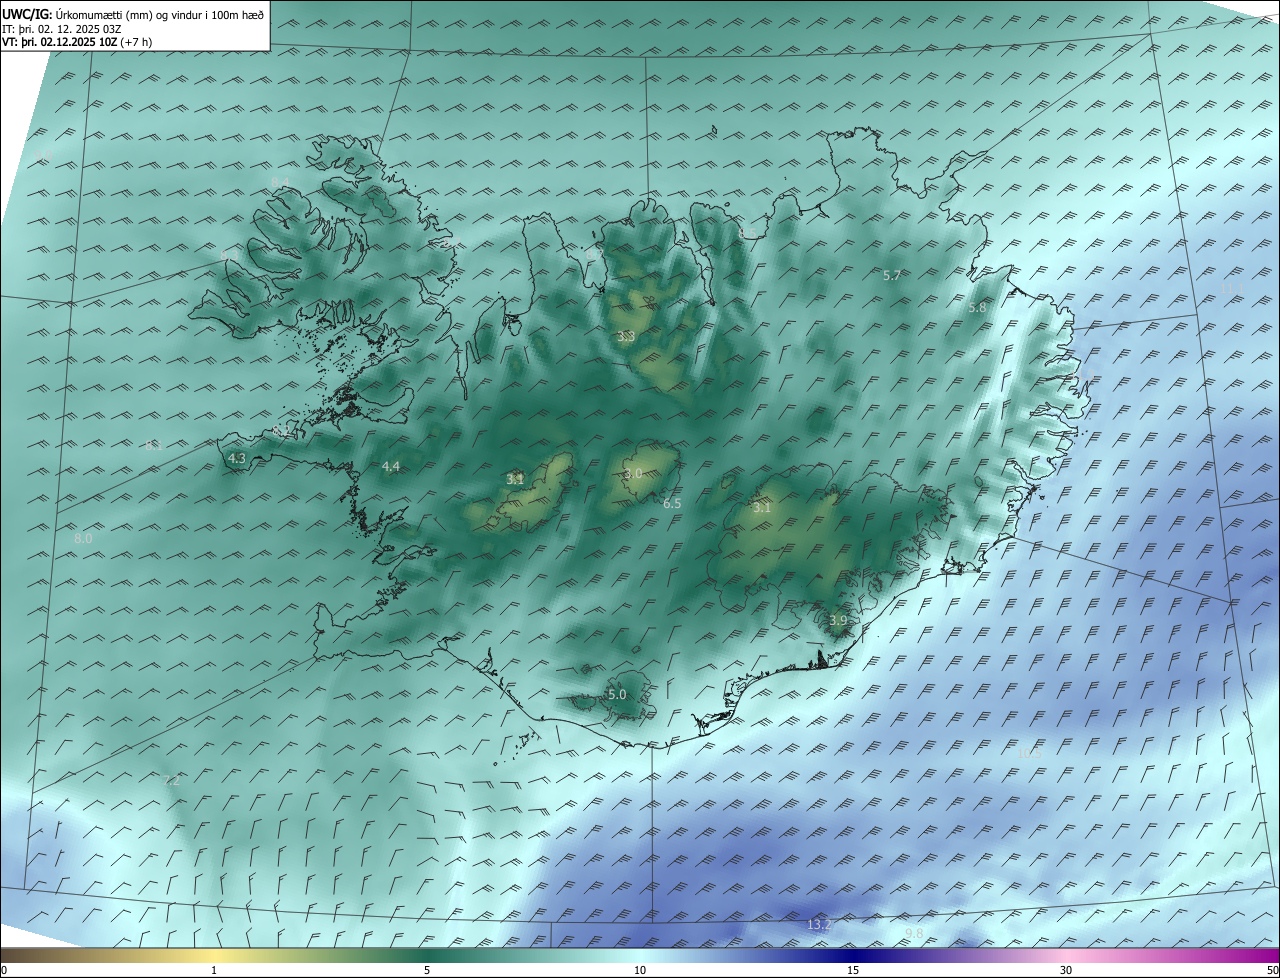Click the 8.0 value label on the map
The height and width of the screenshot is (978, 1280).
[x=83, y=538]
